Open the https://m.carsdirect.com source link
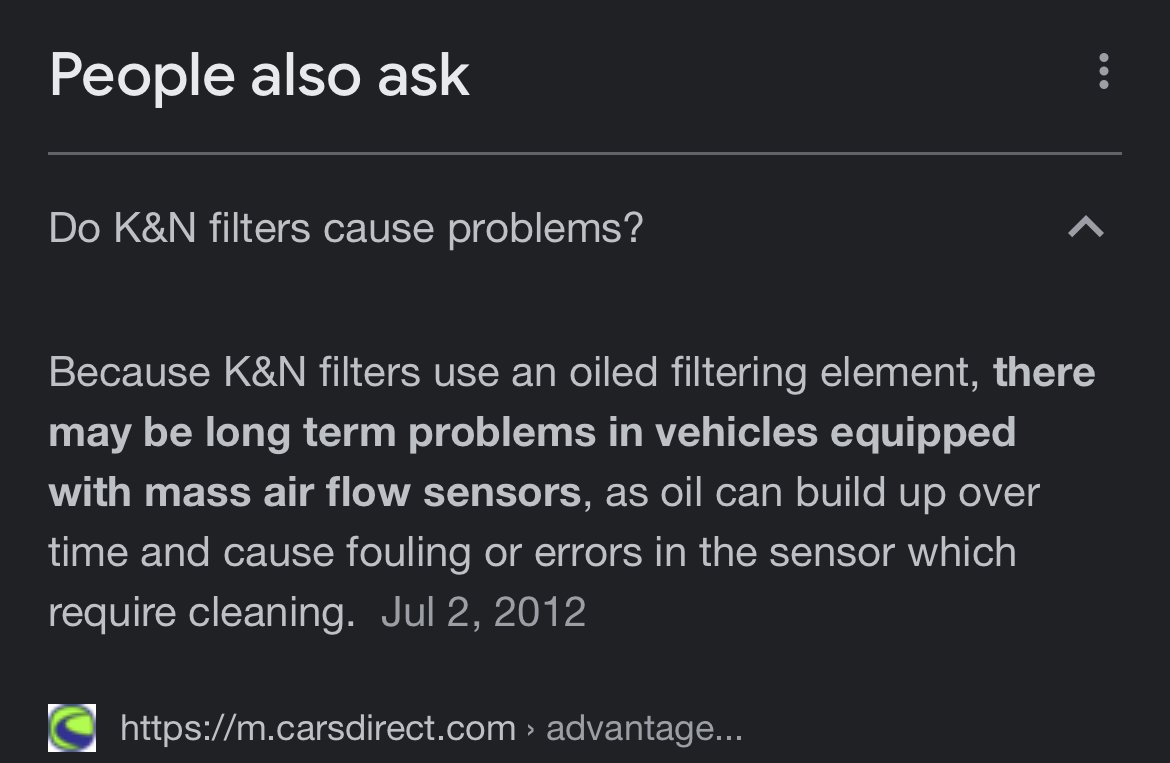The height and width of the screenshot is (763, 1170). (x=318, y=728)
